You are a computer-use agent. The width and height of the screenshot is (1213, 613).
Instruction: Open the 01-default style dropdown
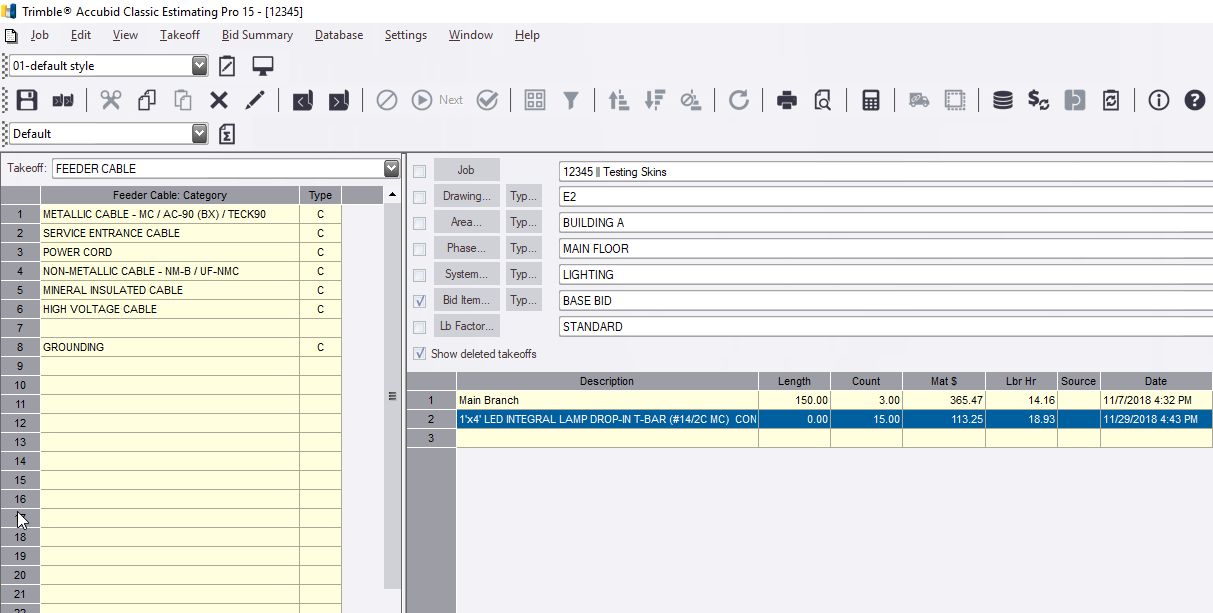click(199, 66)
